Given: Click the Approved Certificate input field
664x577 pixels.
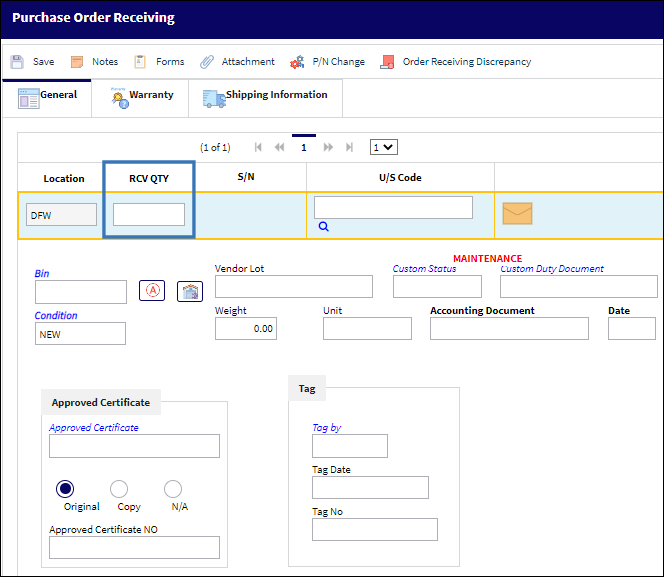Looking at the screenshot, I should [x=134, y=446].
